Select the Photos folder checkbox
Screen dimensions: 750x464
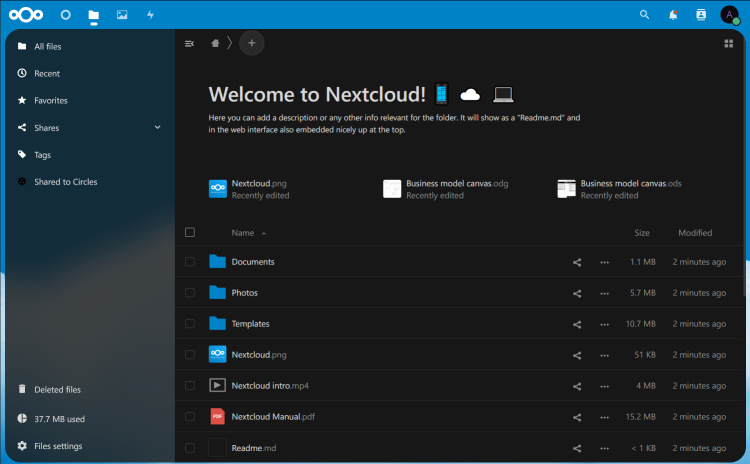[x=190, y=293]
